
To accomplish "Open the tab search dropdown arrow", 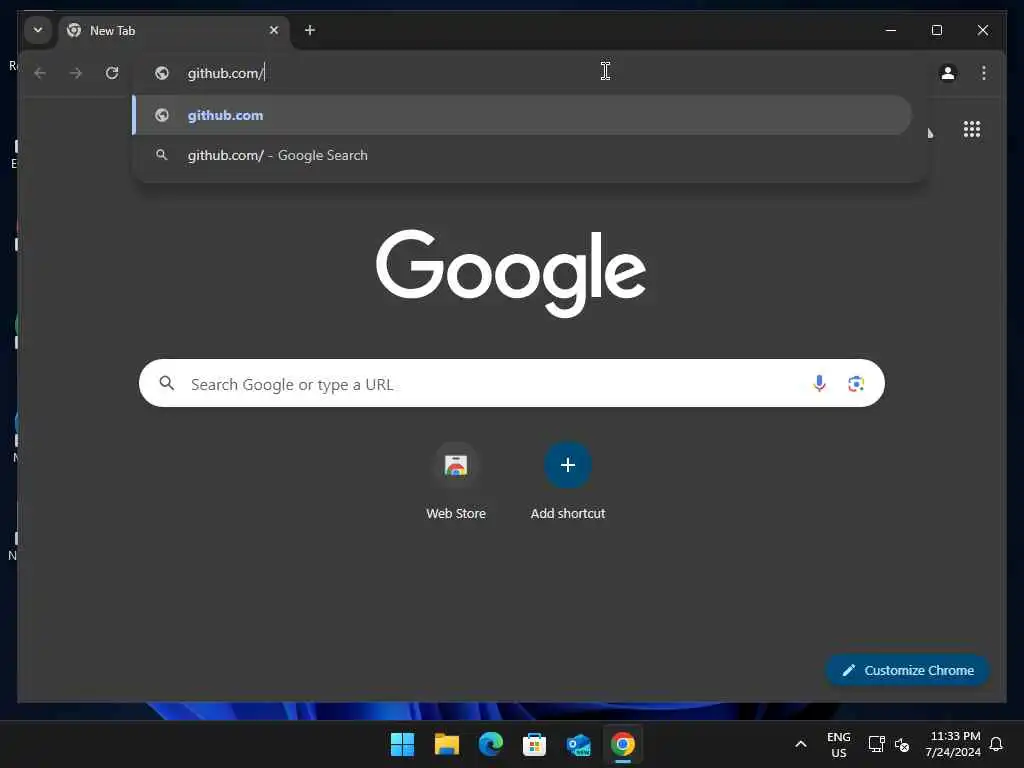I will pyautogui.click(x=38, y=30).
